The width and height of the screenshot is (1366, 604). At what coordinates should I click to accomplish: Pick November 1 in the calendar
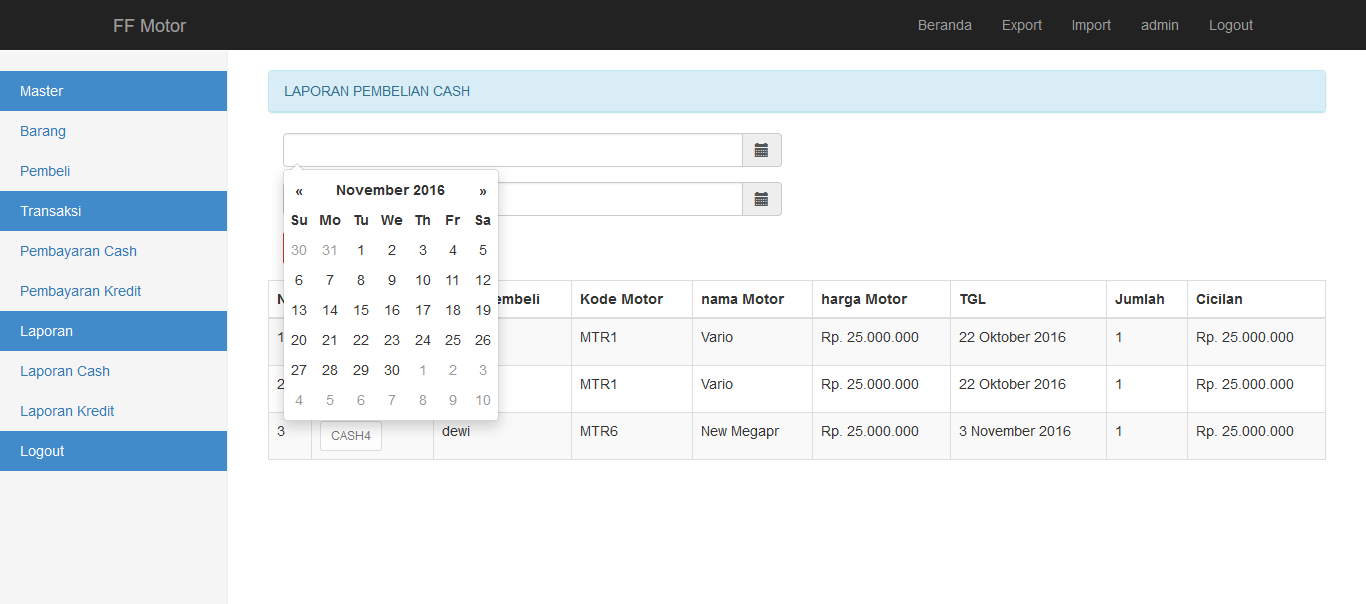(361, 251)
